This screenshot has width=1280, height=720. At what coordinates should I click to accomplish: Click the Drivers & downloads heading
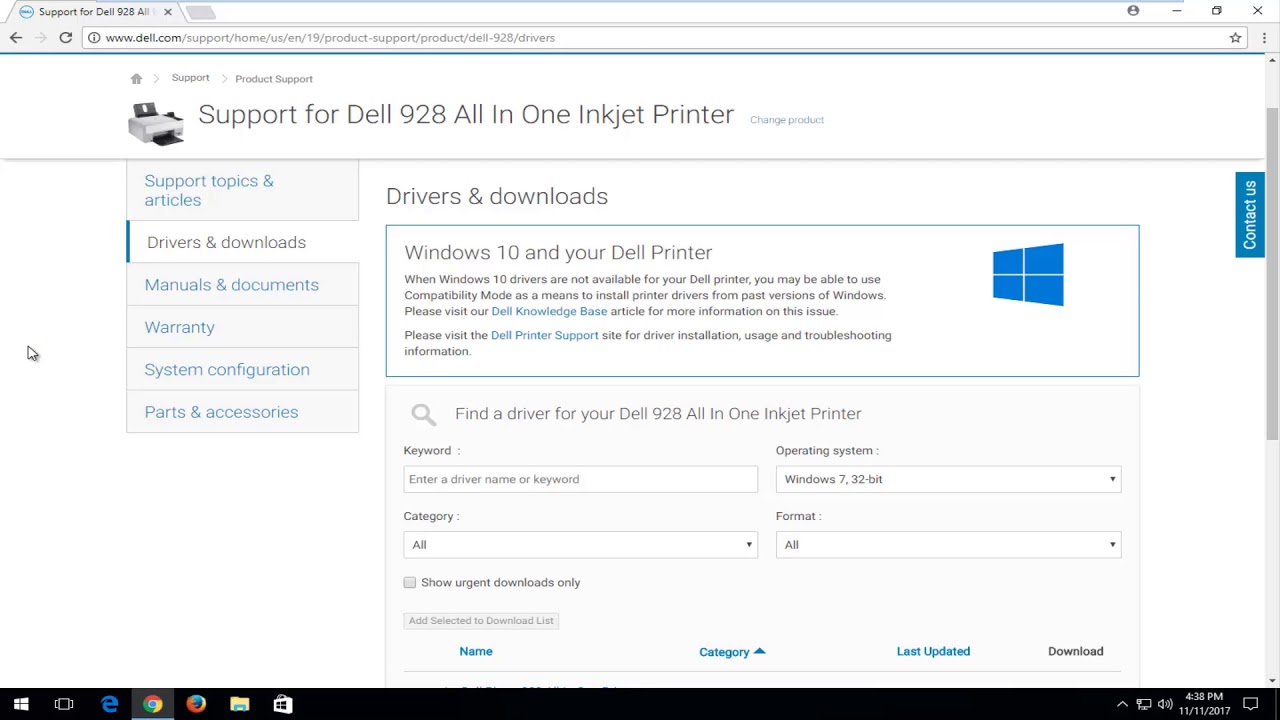click(497, 196)
